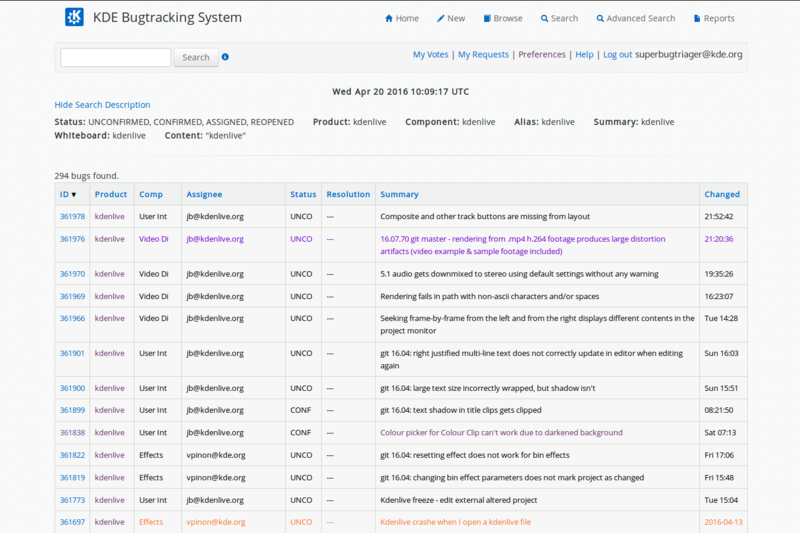The width and height of the screenshot is (800, 533).
Task: Sort by Assignee column header
Action: click(204, 194)
